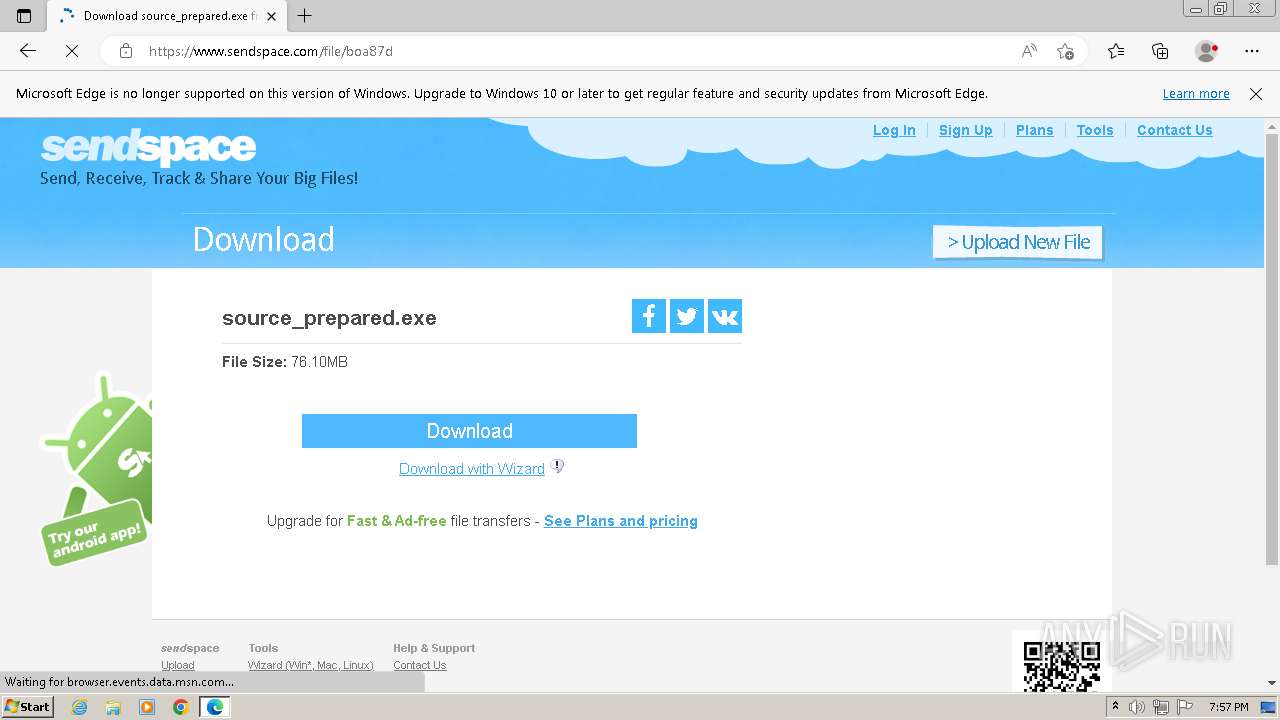Click footer Upload link
Screen dimensions: 1280x720
pos(178,665)
